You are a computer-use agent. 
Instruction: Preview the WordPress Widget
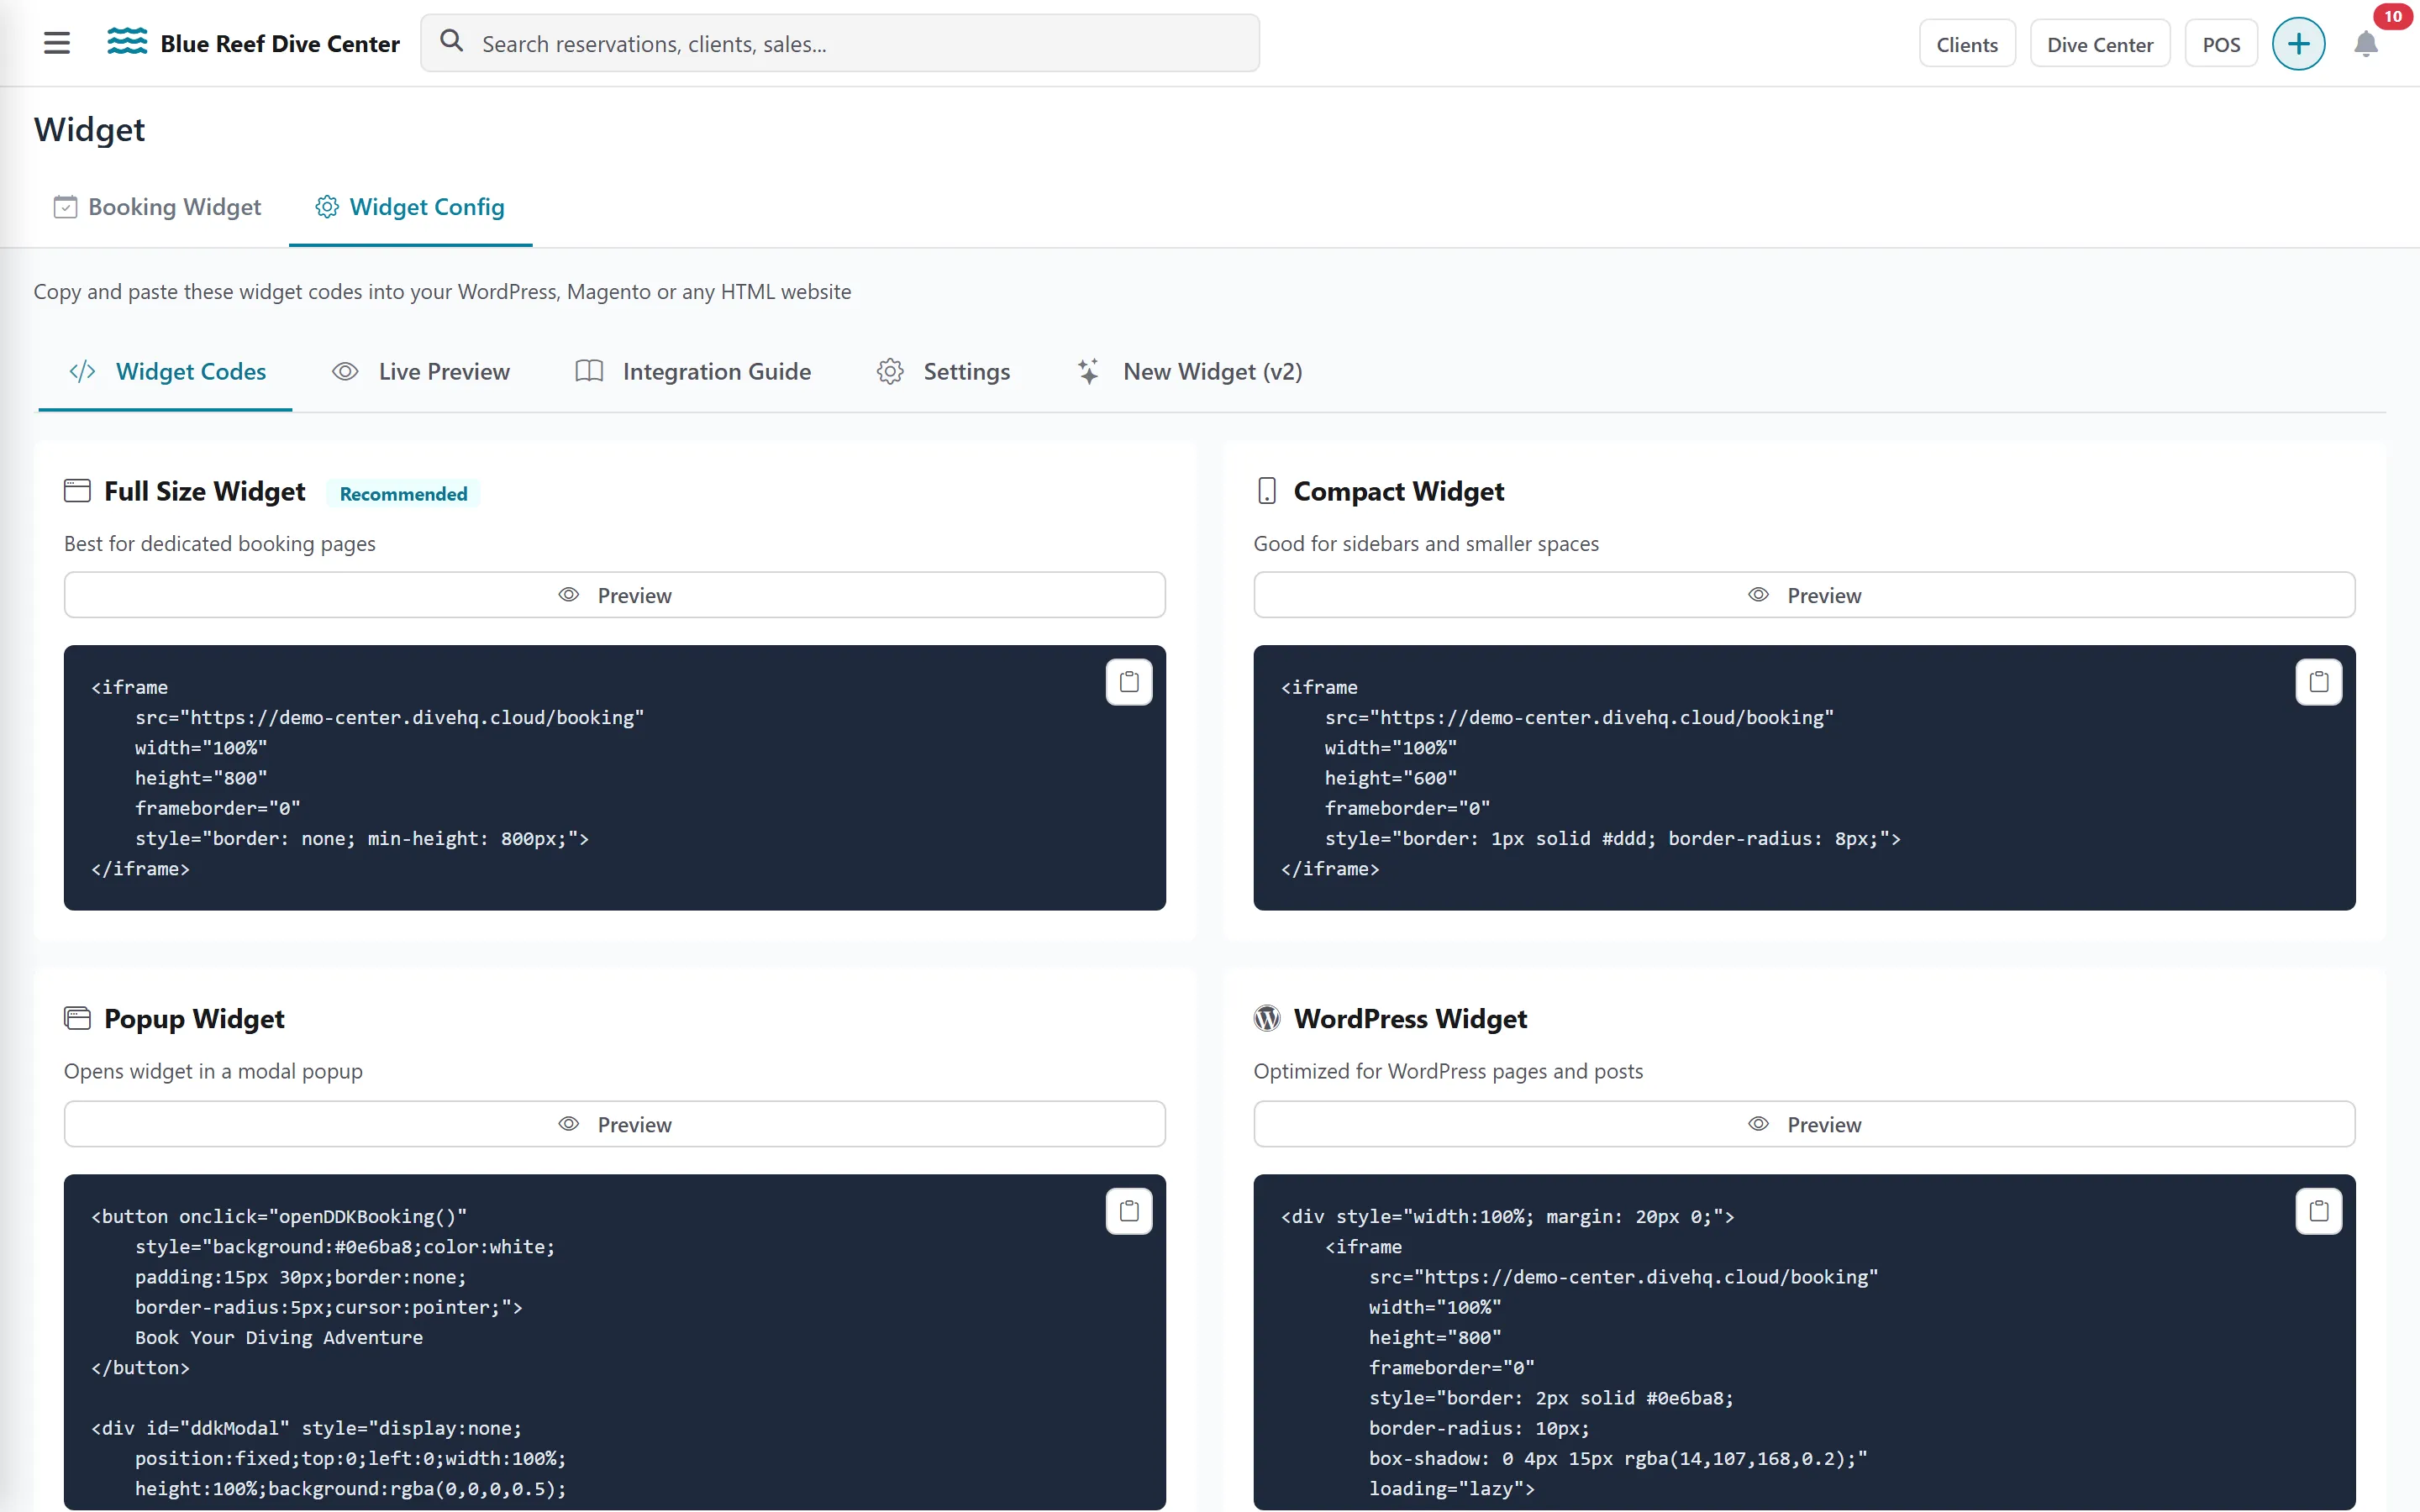1804,1124
